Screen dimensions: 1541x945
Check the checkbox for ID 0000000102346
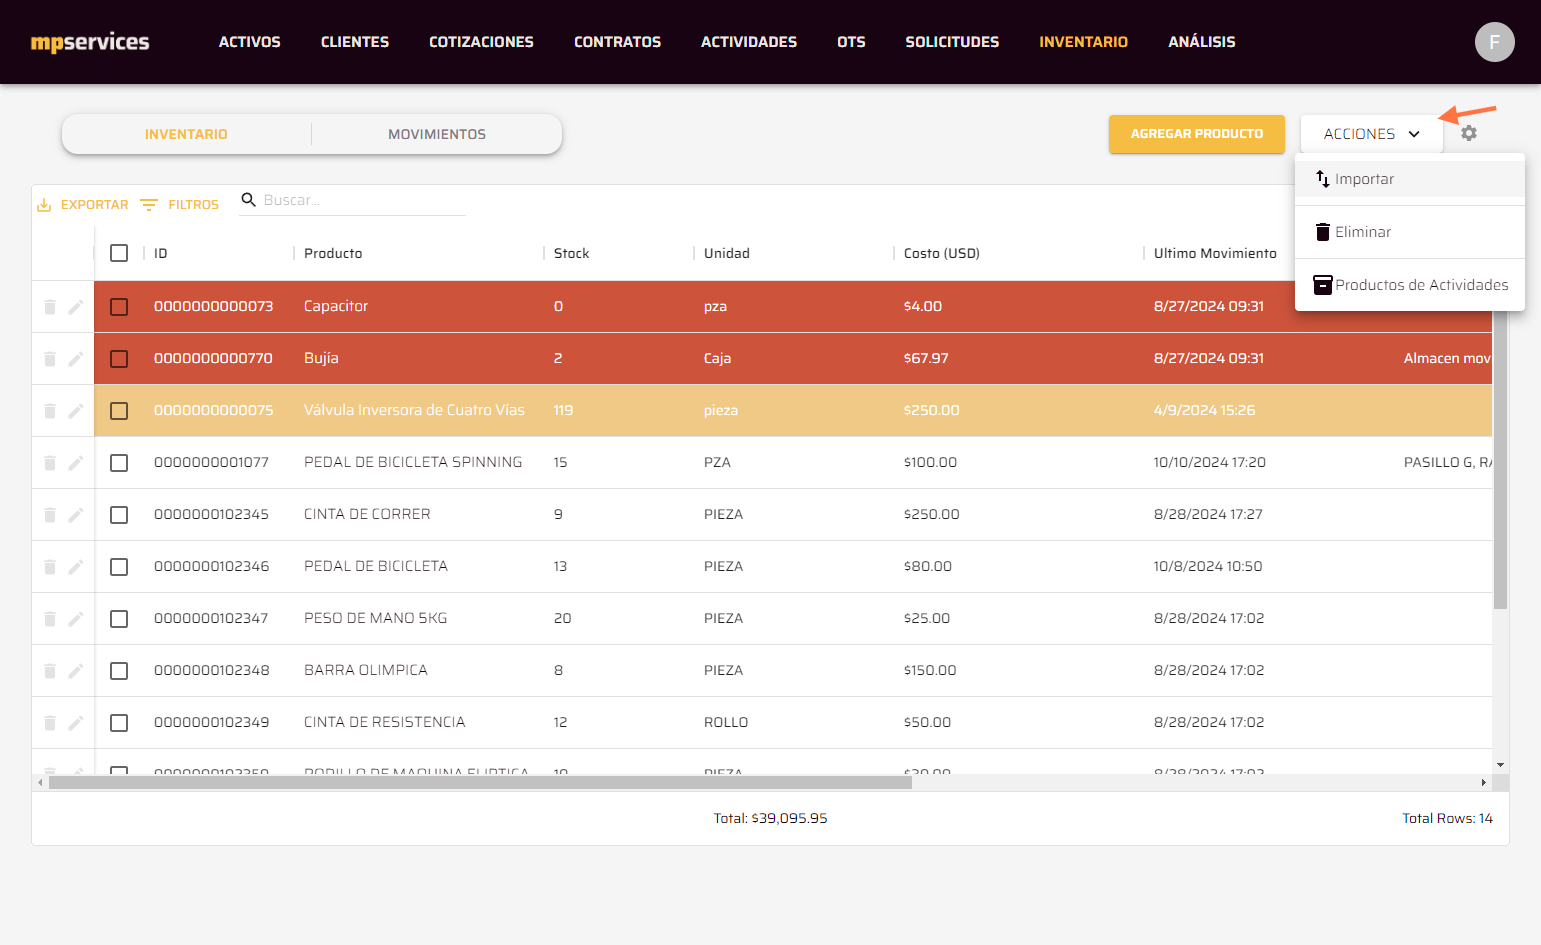(x=119, y=567)
